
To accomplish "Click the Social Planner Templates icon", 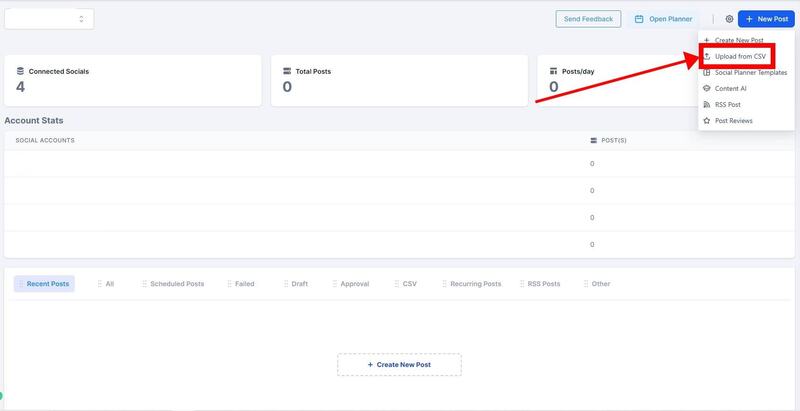I will pyautogui.click(x=707, y=72).
